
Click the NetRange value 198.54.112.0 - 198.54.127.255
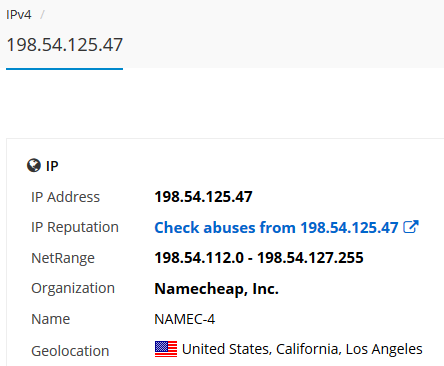click(259, 258)
